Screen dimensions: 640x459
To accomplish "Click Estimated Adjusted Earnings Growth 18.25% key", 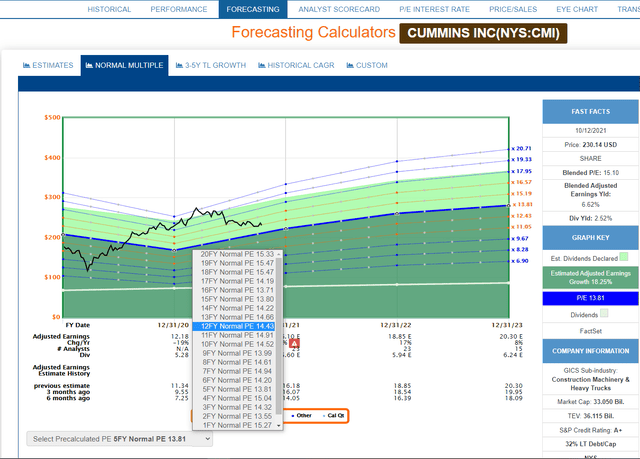I will click(590, 277).
